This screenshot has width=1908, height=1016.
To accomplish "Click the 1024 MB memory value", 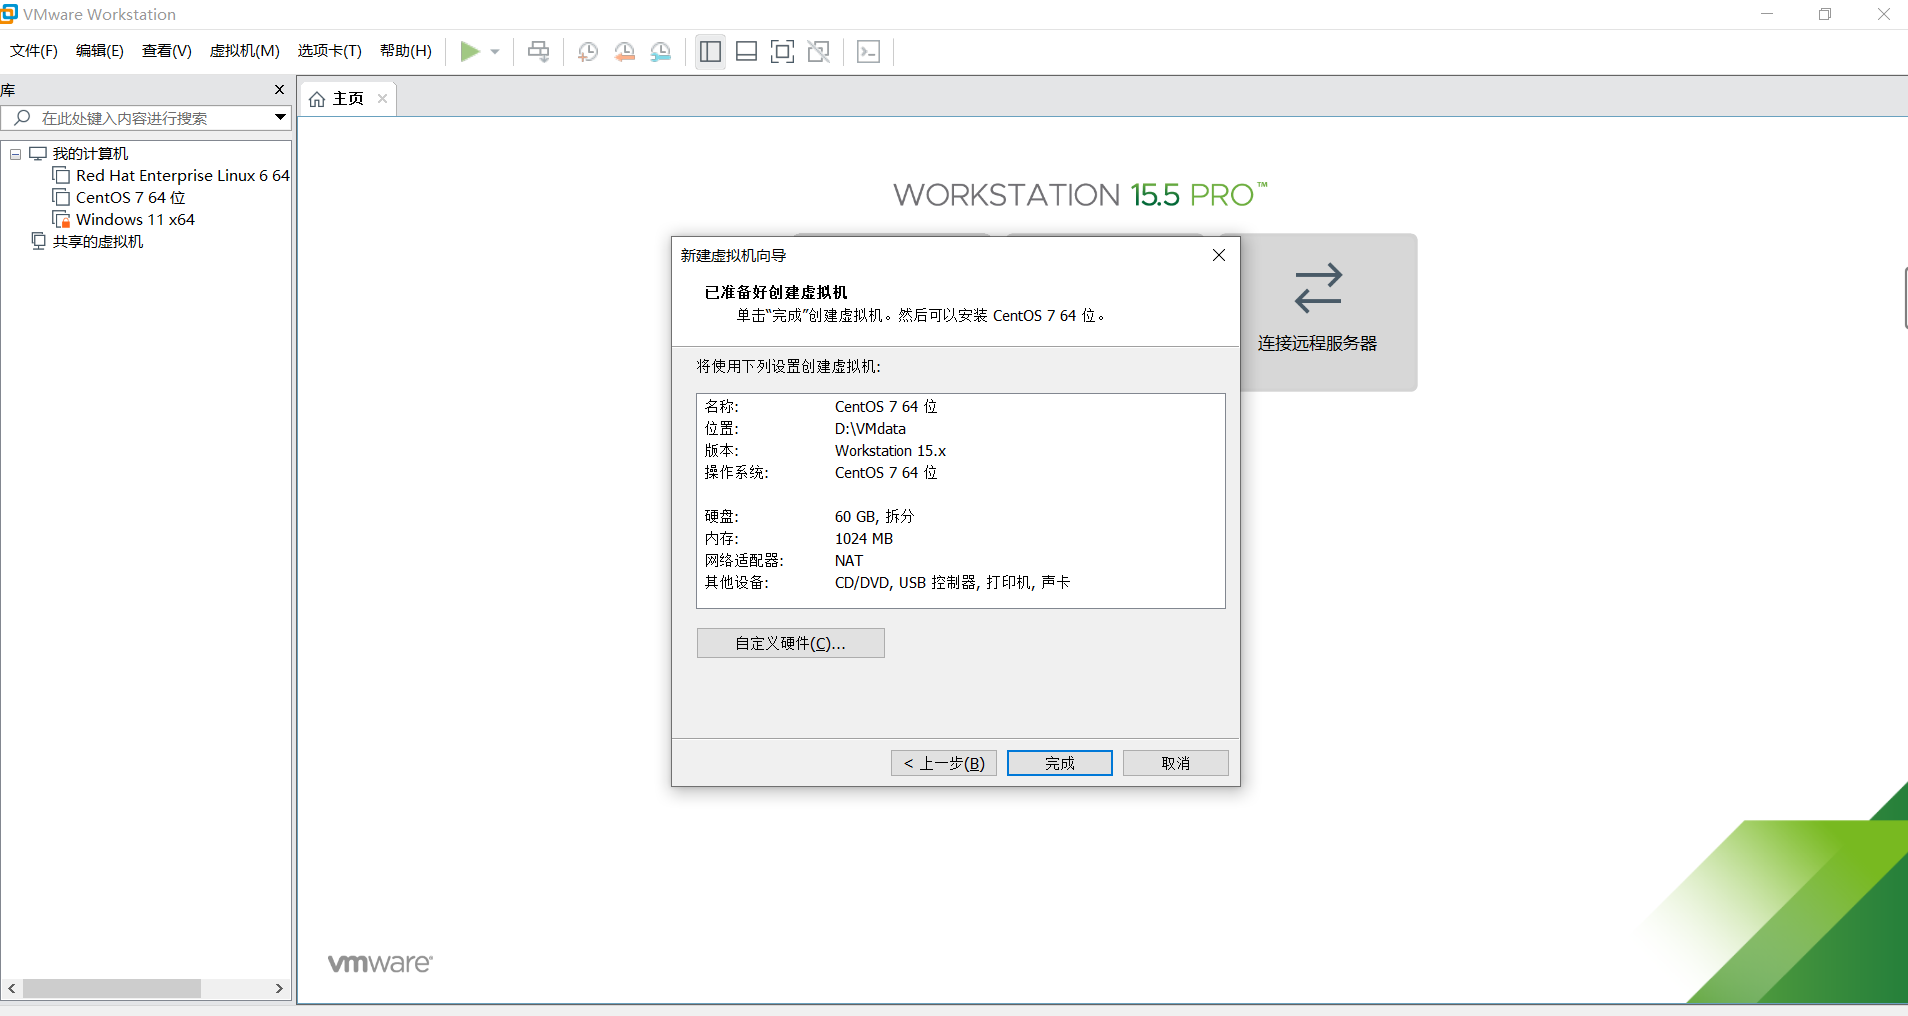I will click(x=864, y=539).
